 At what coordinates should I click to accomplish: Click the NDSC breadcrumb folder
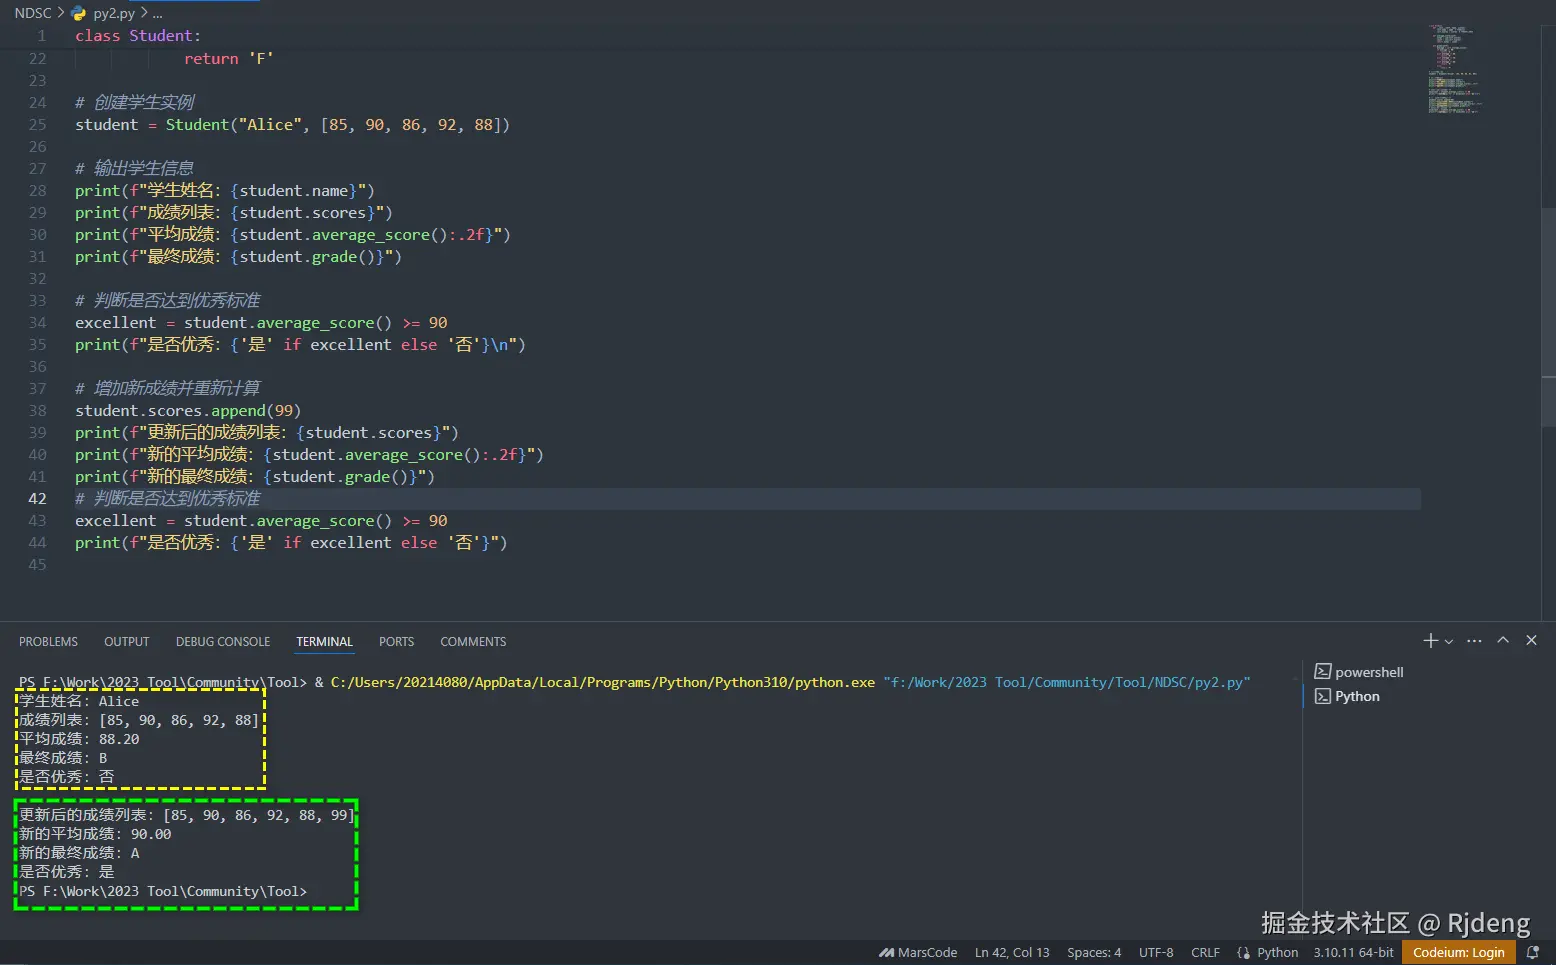[x=32, y=13]
